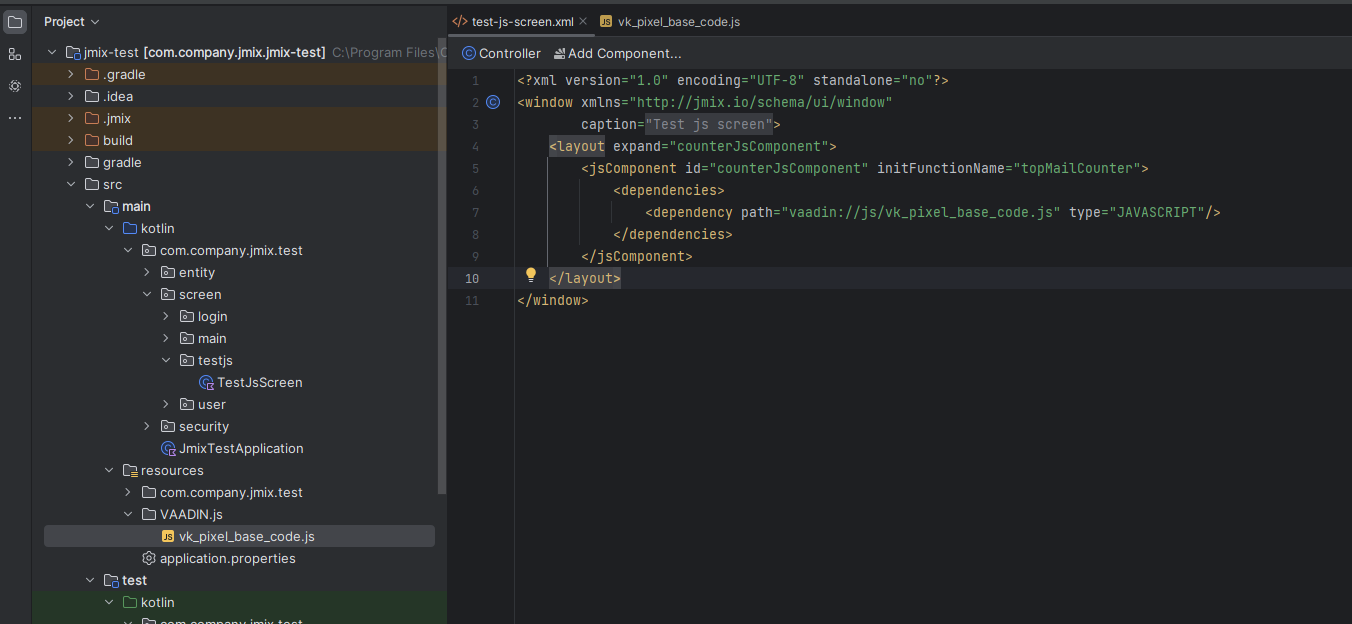Open the Jmix tool window icon
1352x624 pixels.
14,86
